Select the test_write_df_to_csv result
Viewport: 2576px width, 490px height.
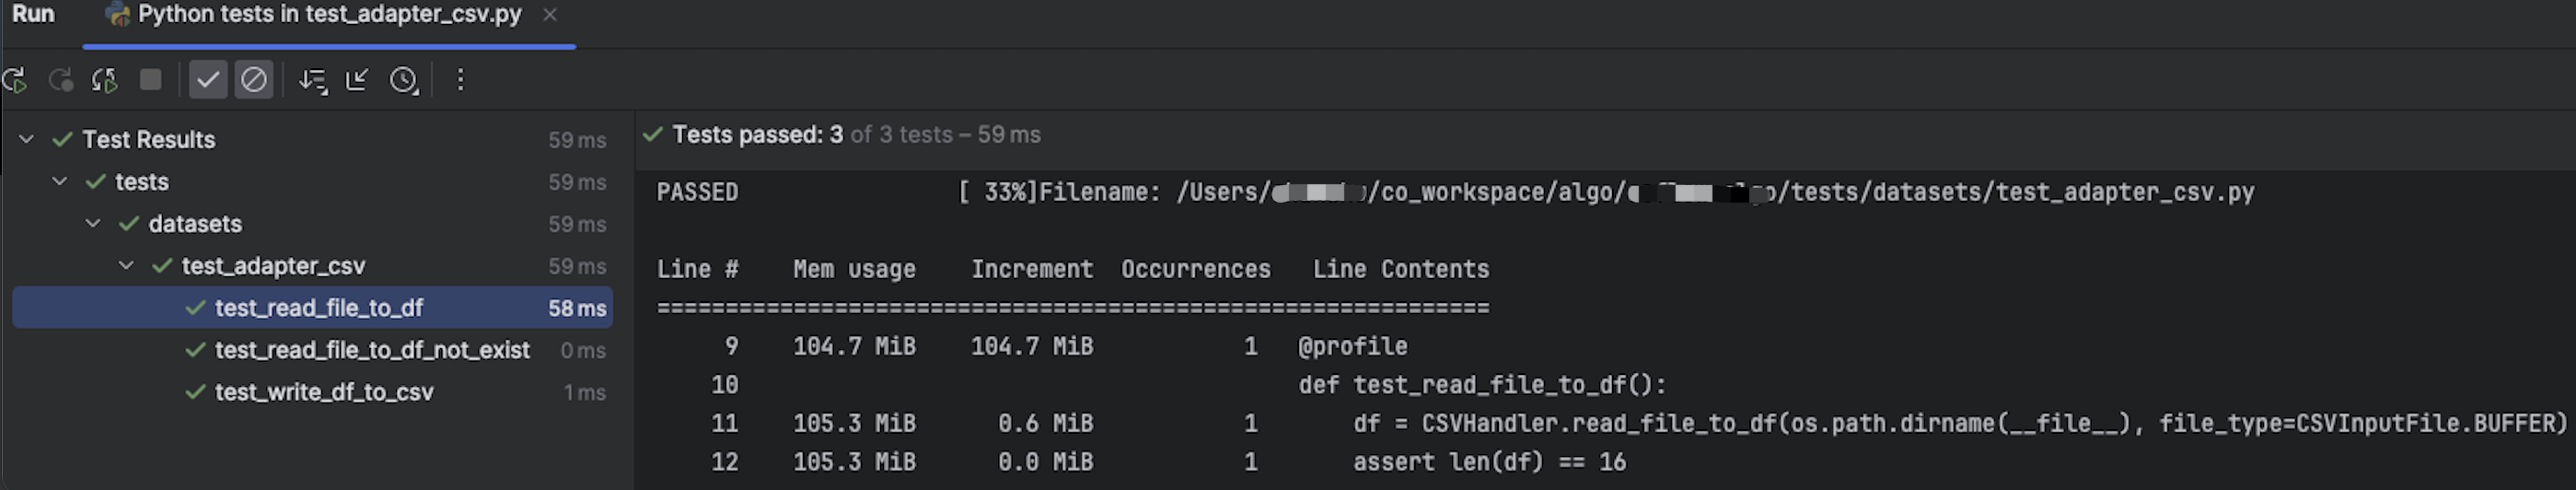tap(324, 392)
